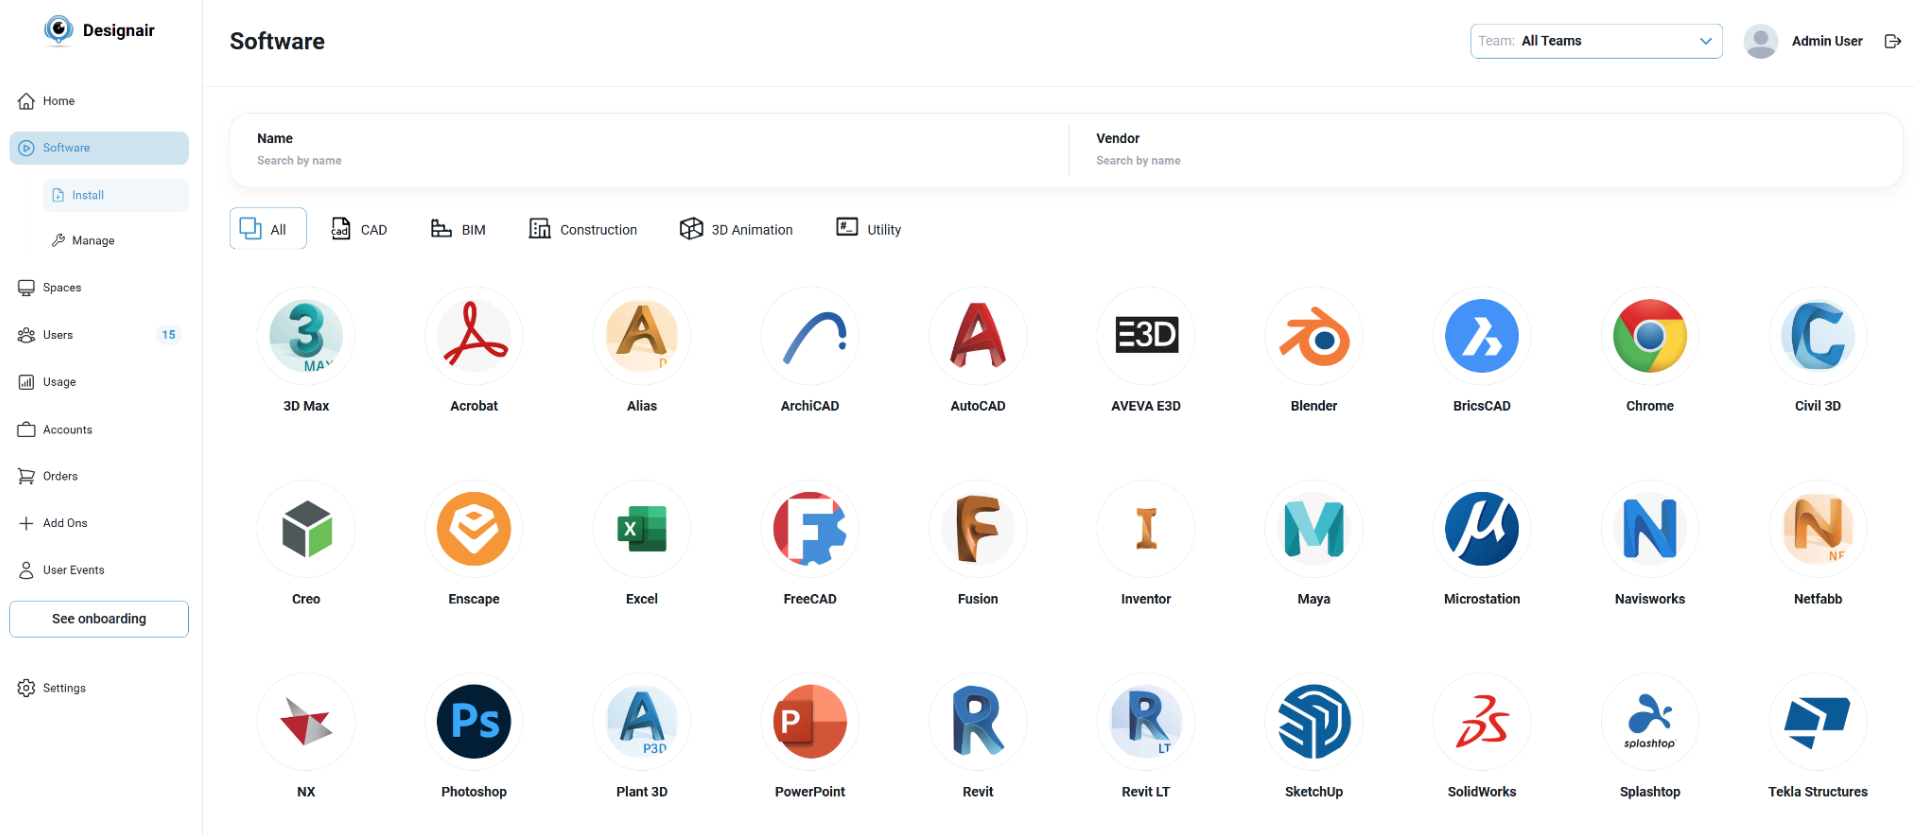Select the BricsCAD icon
The image size is (1915, 835).
1482,336
